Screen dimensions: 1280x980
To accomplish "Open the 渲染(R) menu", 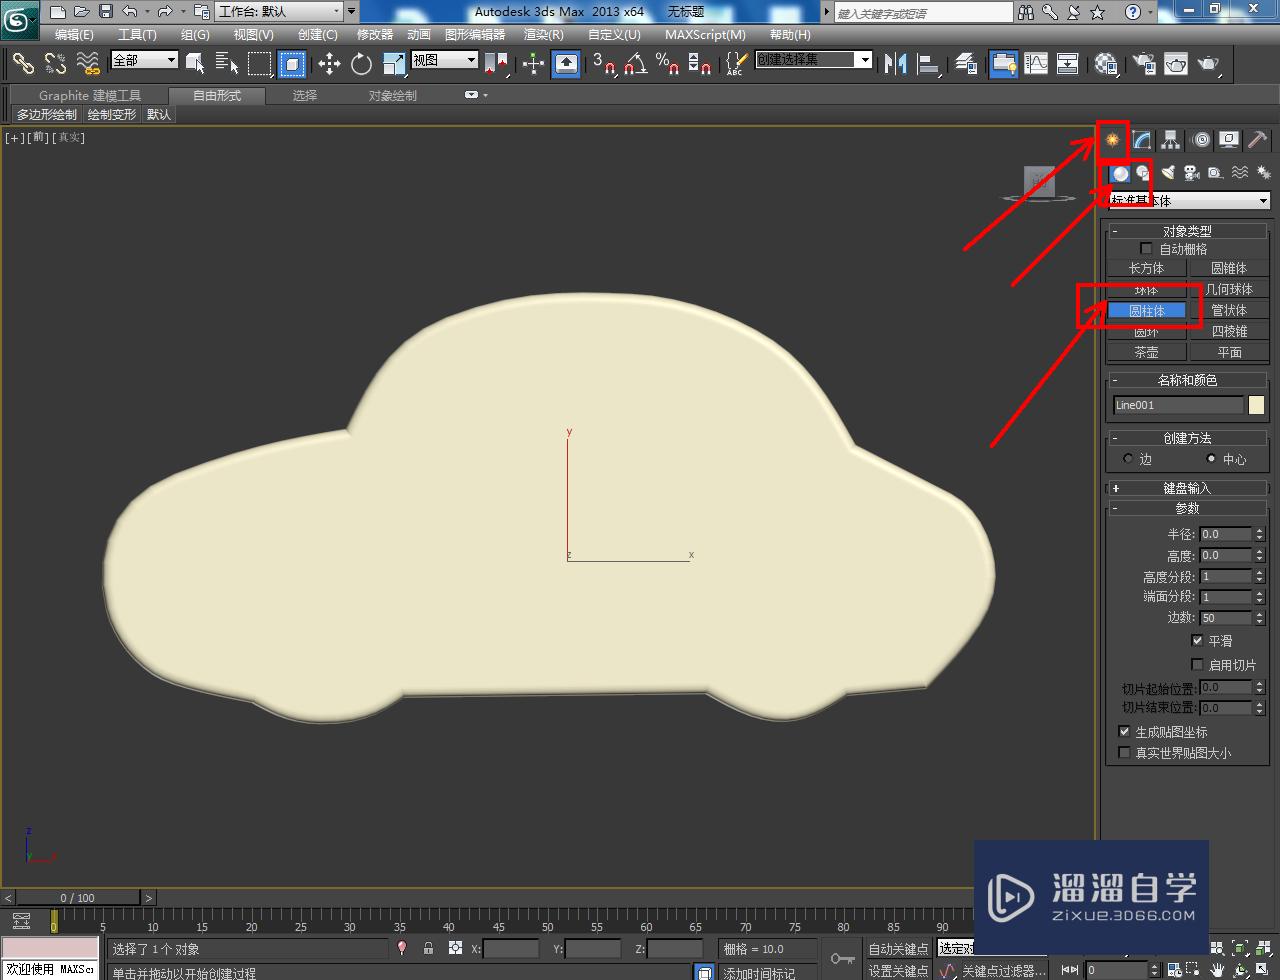I will (544, 34).
